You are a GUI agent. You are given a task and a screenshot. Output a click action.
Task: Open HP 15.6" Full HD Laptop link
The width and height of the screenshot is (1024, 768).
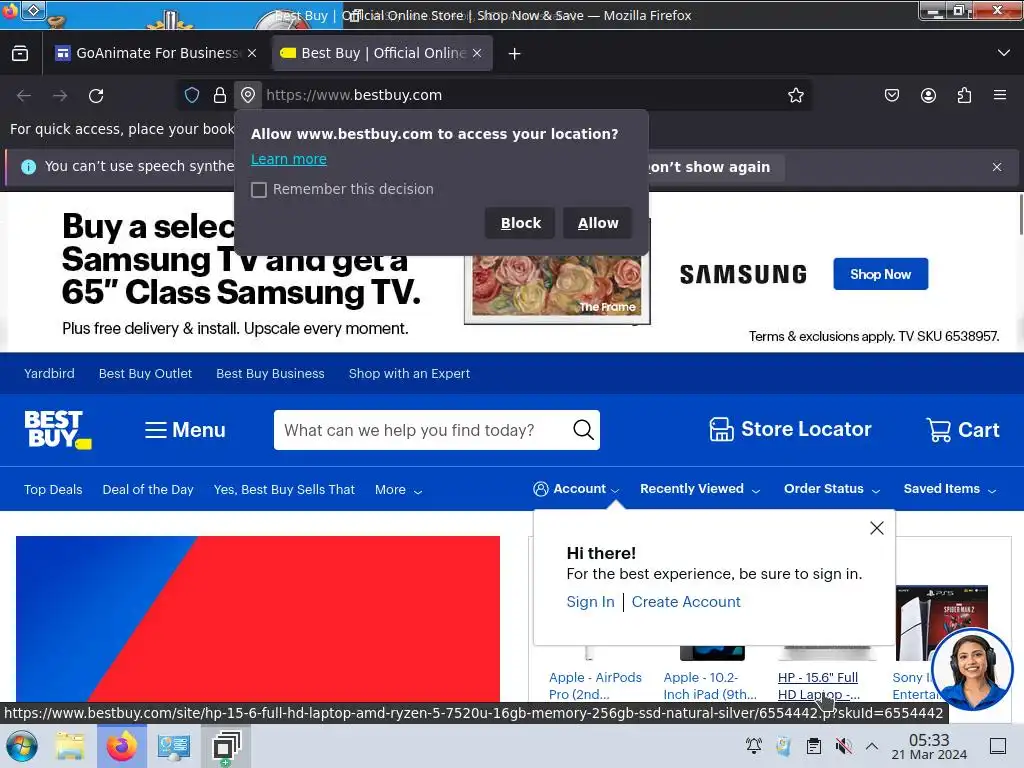point(819,685)
